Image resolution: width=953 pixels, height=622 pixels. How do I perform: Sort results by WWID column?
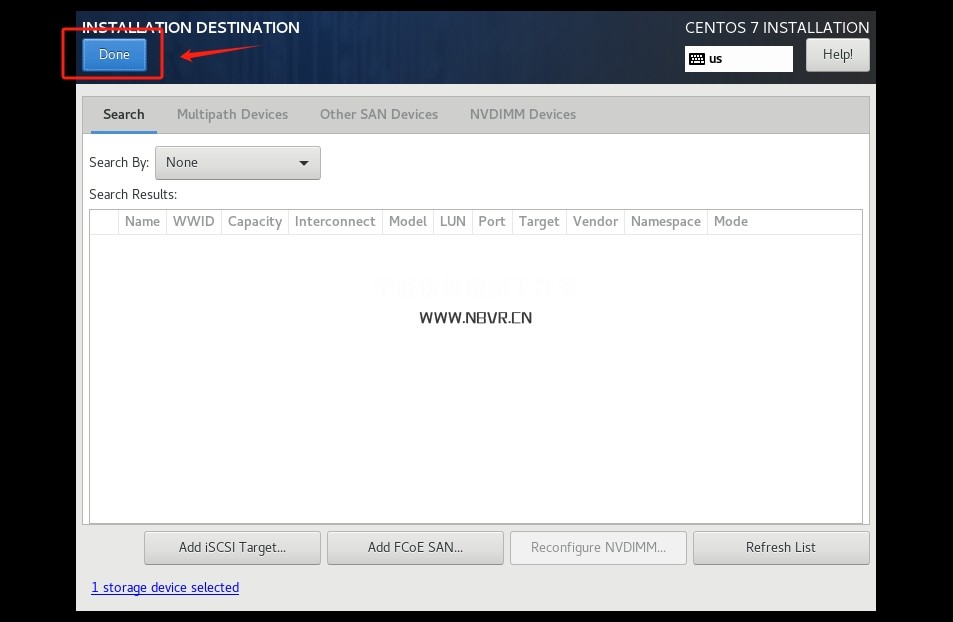pos(193,222)
